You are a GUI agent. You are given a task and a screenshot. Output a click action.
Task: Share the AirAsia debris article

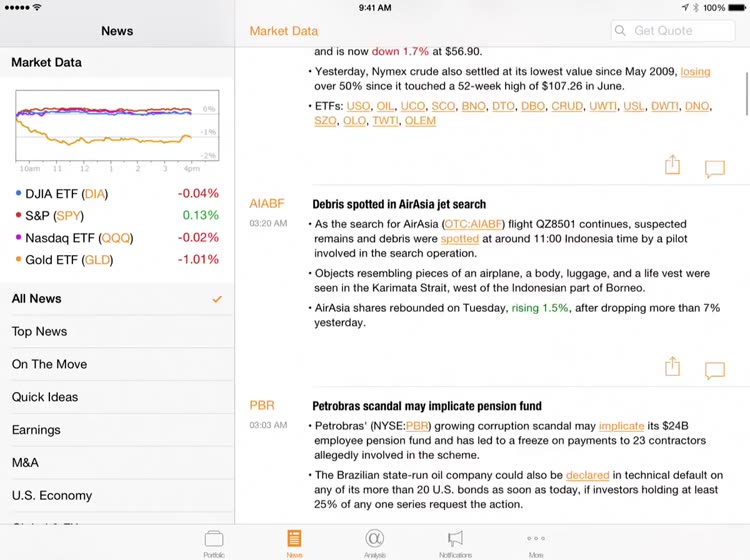tap(673, 366)
